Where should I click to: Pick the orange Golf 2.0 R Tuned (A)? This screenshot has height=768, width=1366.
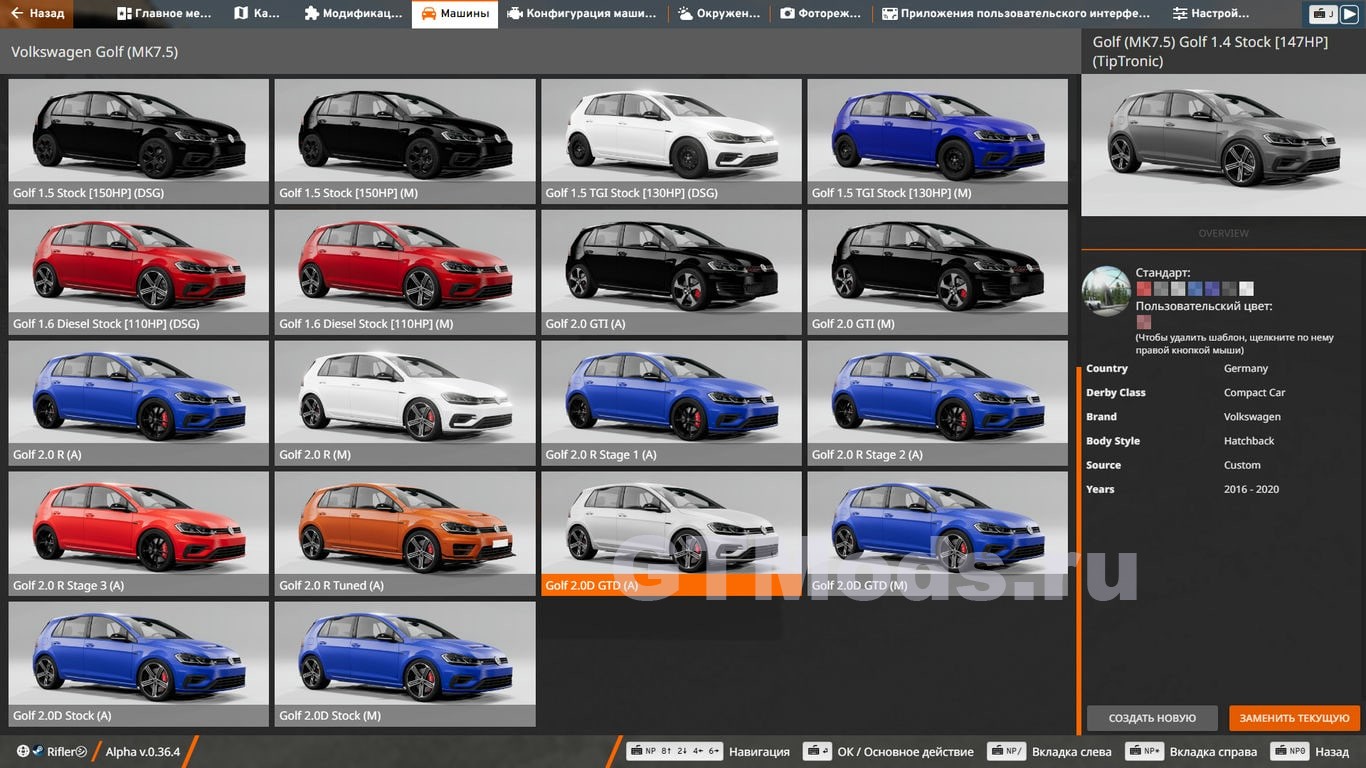pos(405,534)
